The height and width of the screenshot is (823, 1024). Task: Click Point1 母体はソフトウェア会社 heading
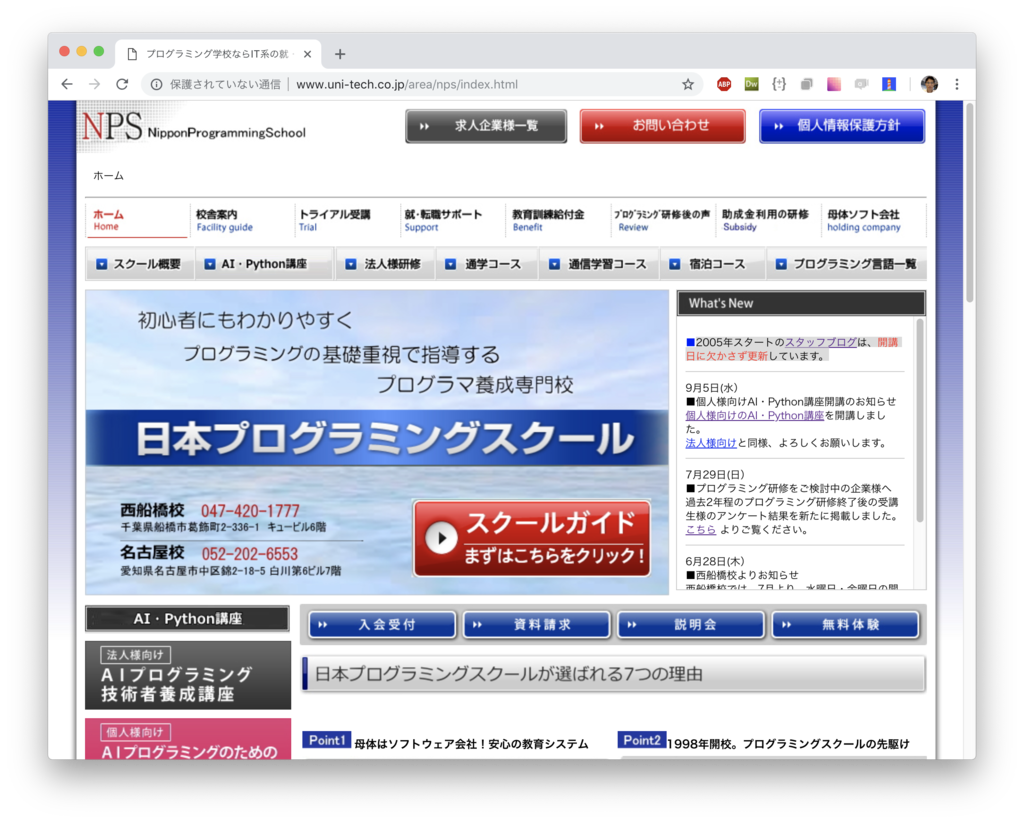click(445, 742)
